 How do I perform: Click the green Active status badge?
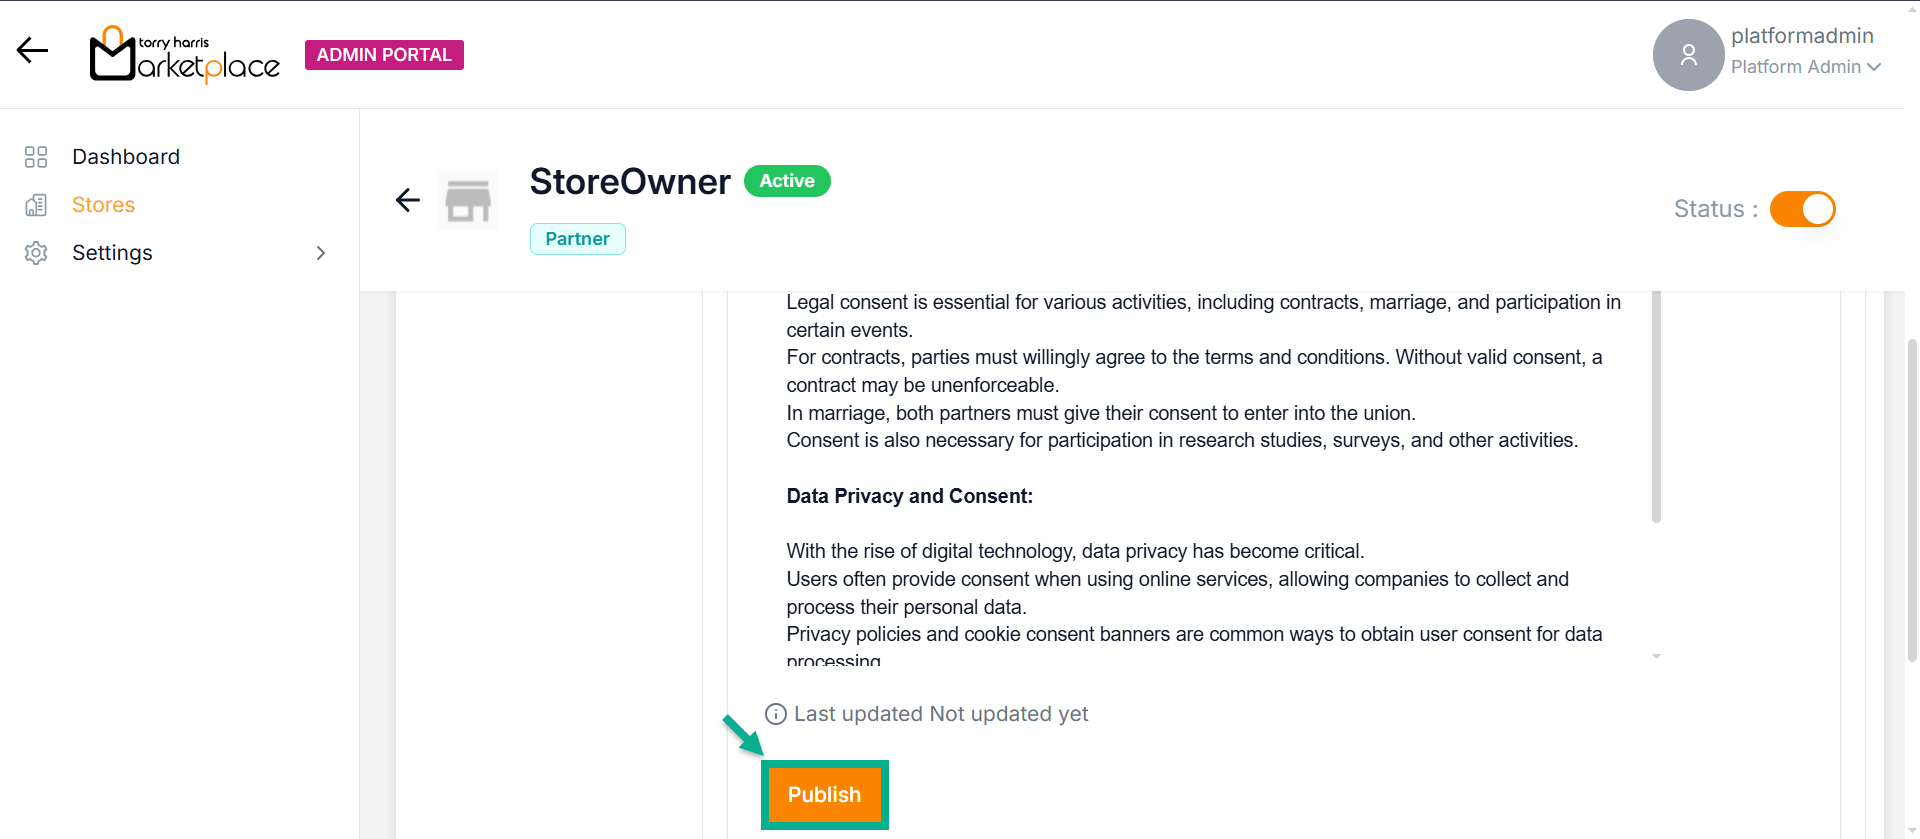(x=787, y=181)
